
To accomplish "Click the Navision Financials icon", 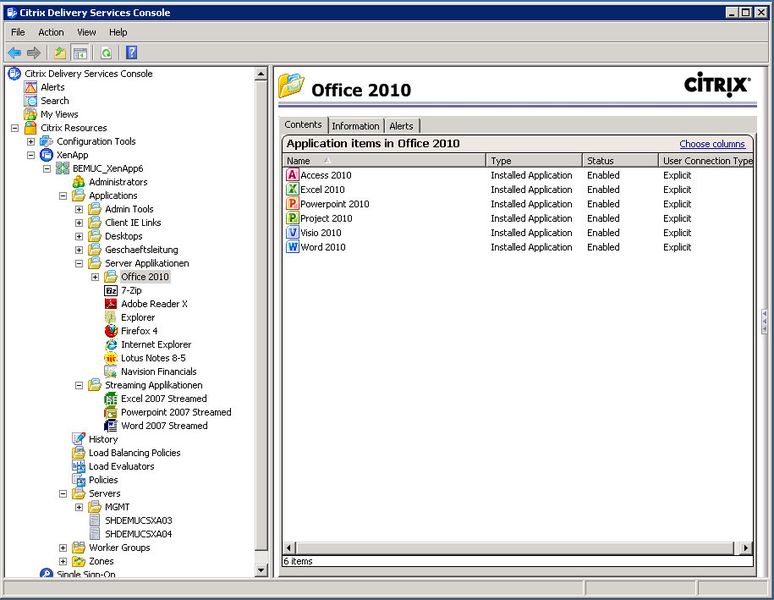I will coord(111,372).
